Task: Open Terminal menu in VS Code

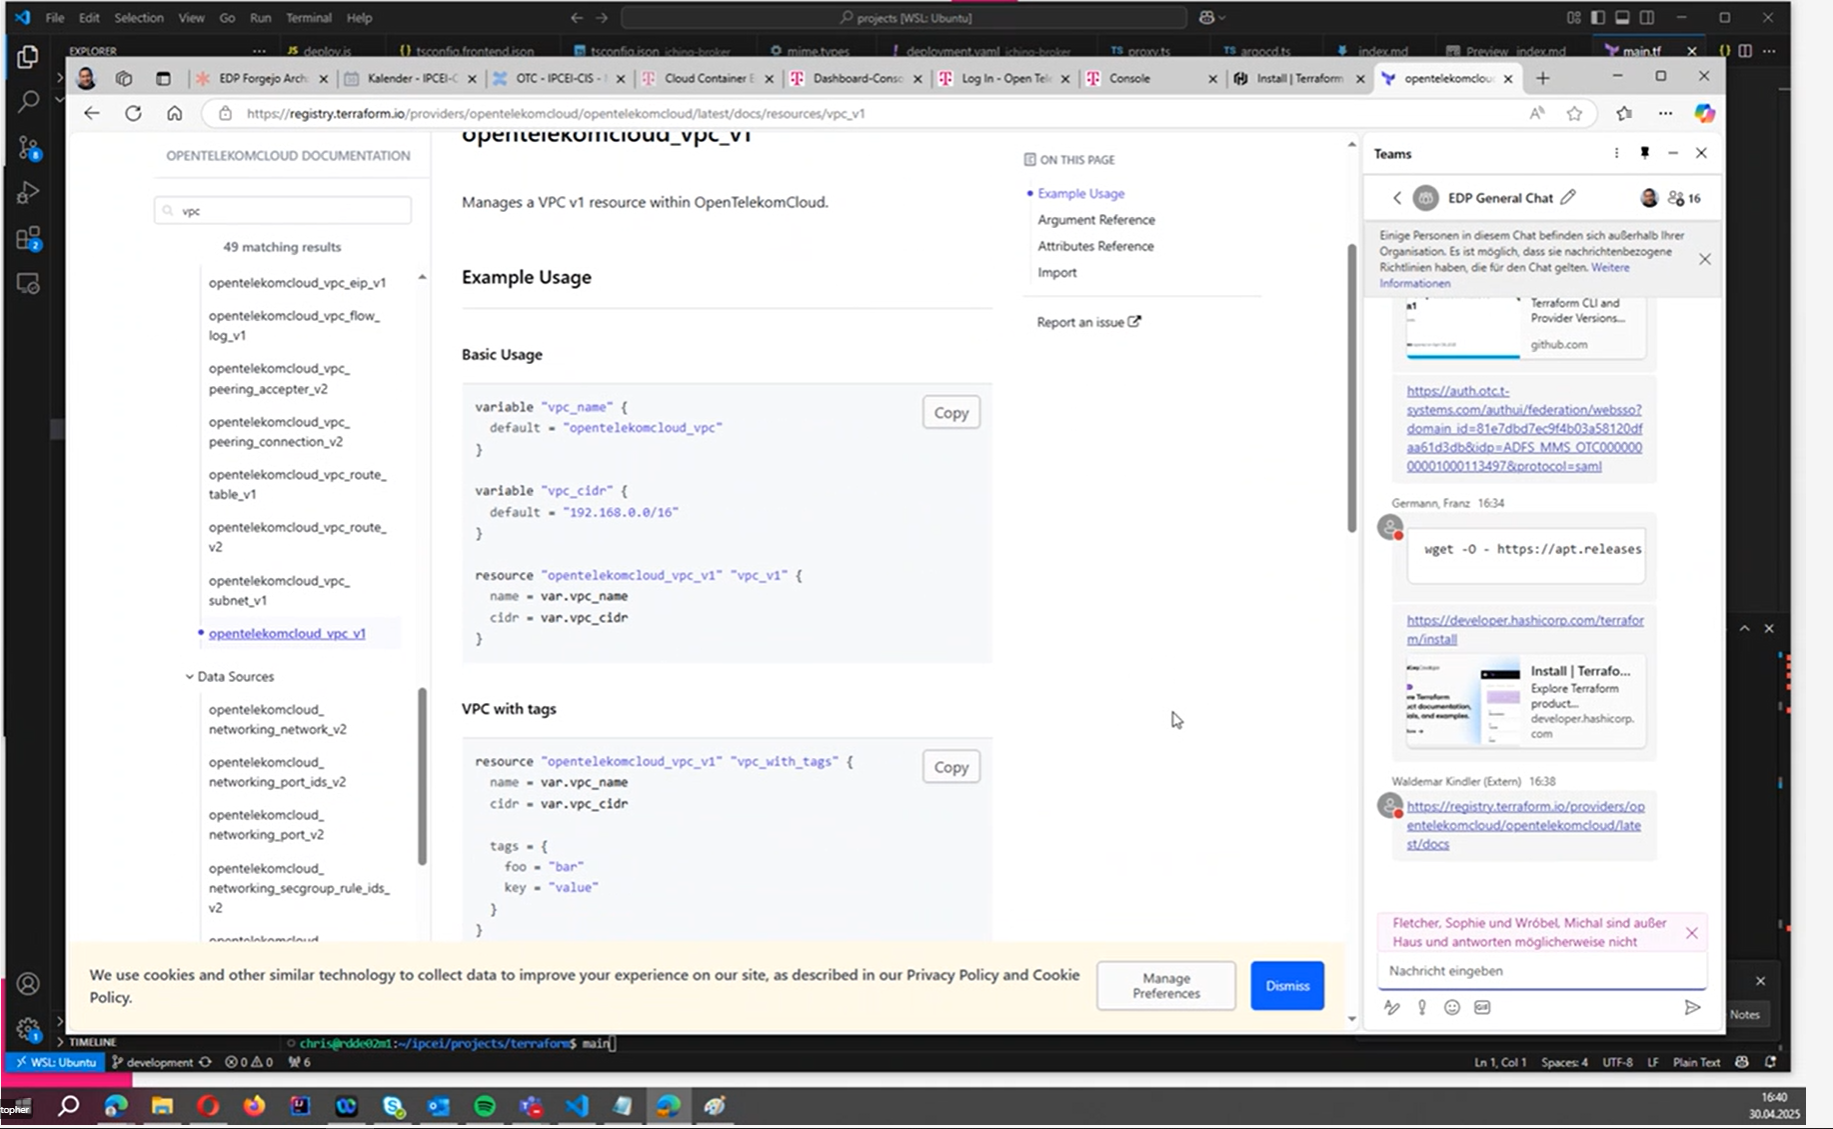Action: pyautogui.click(x=308, y=18)
